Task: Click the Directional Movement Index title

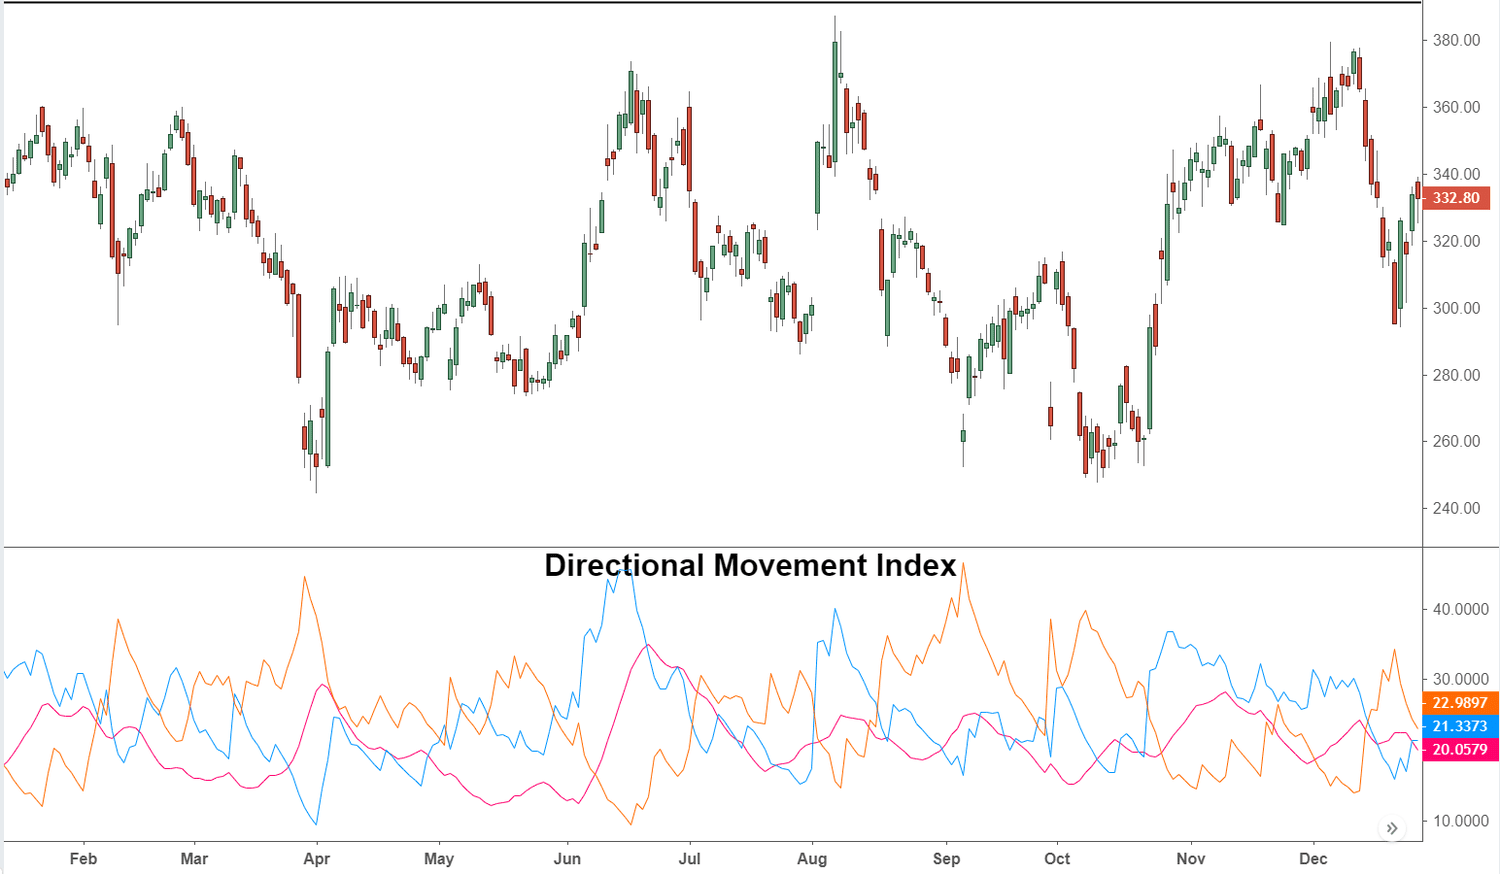Action: (x=750, y=565)
